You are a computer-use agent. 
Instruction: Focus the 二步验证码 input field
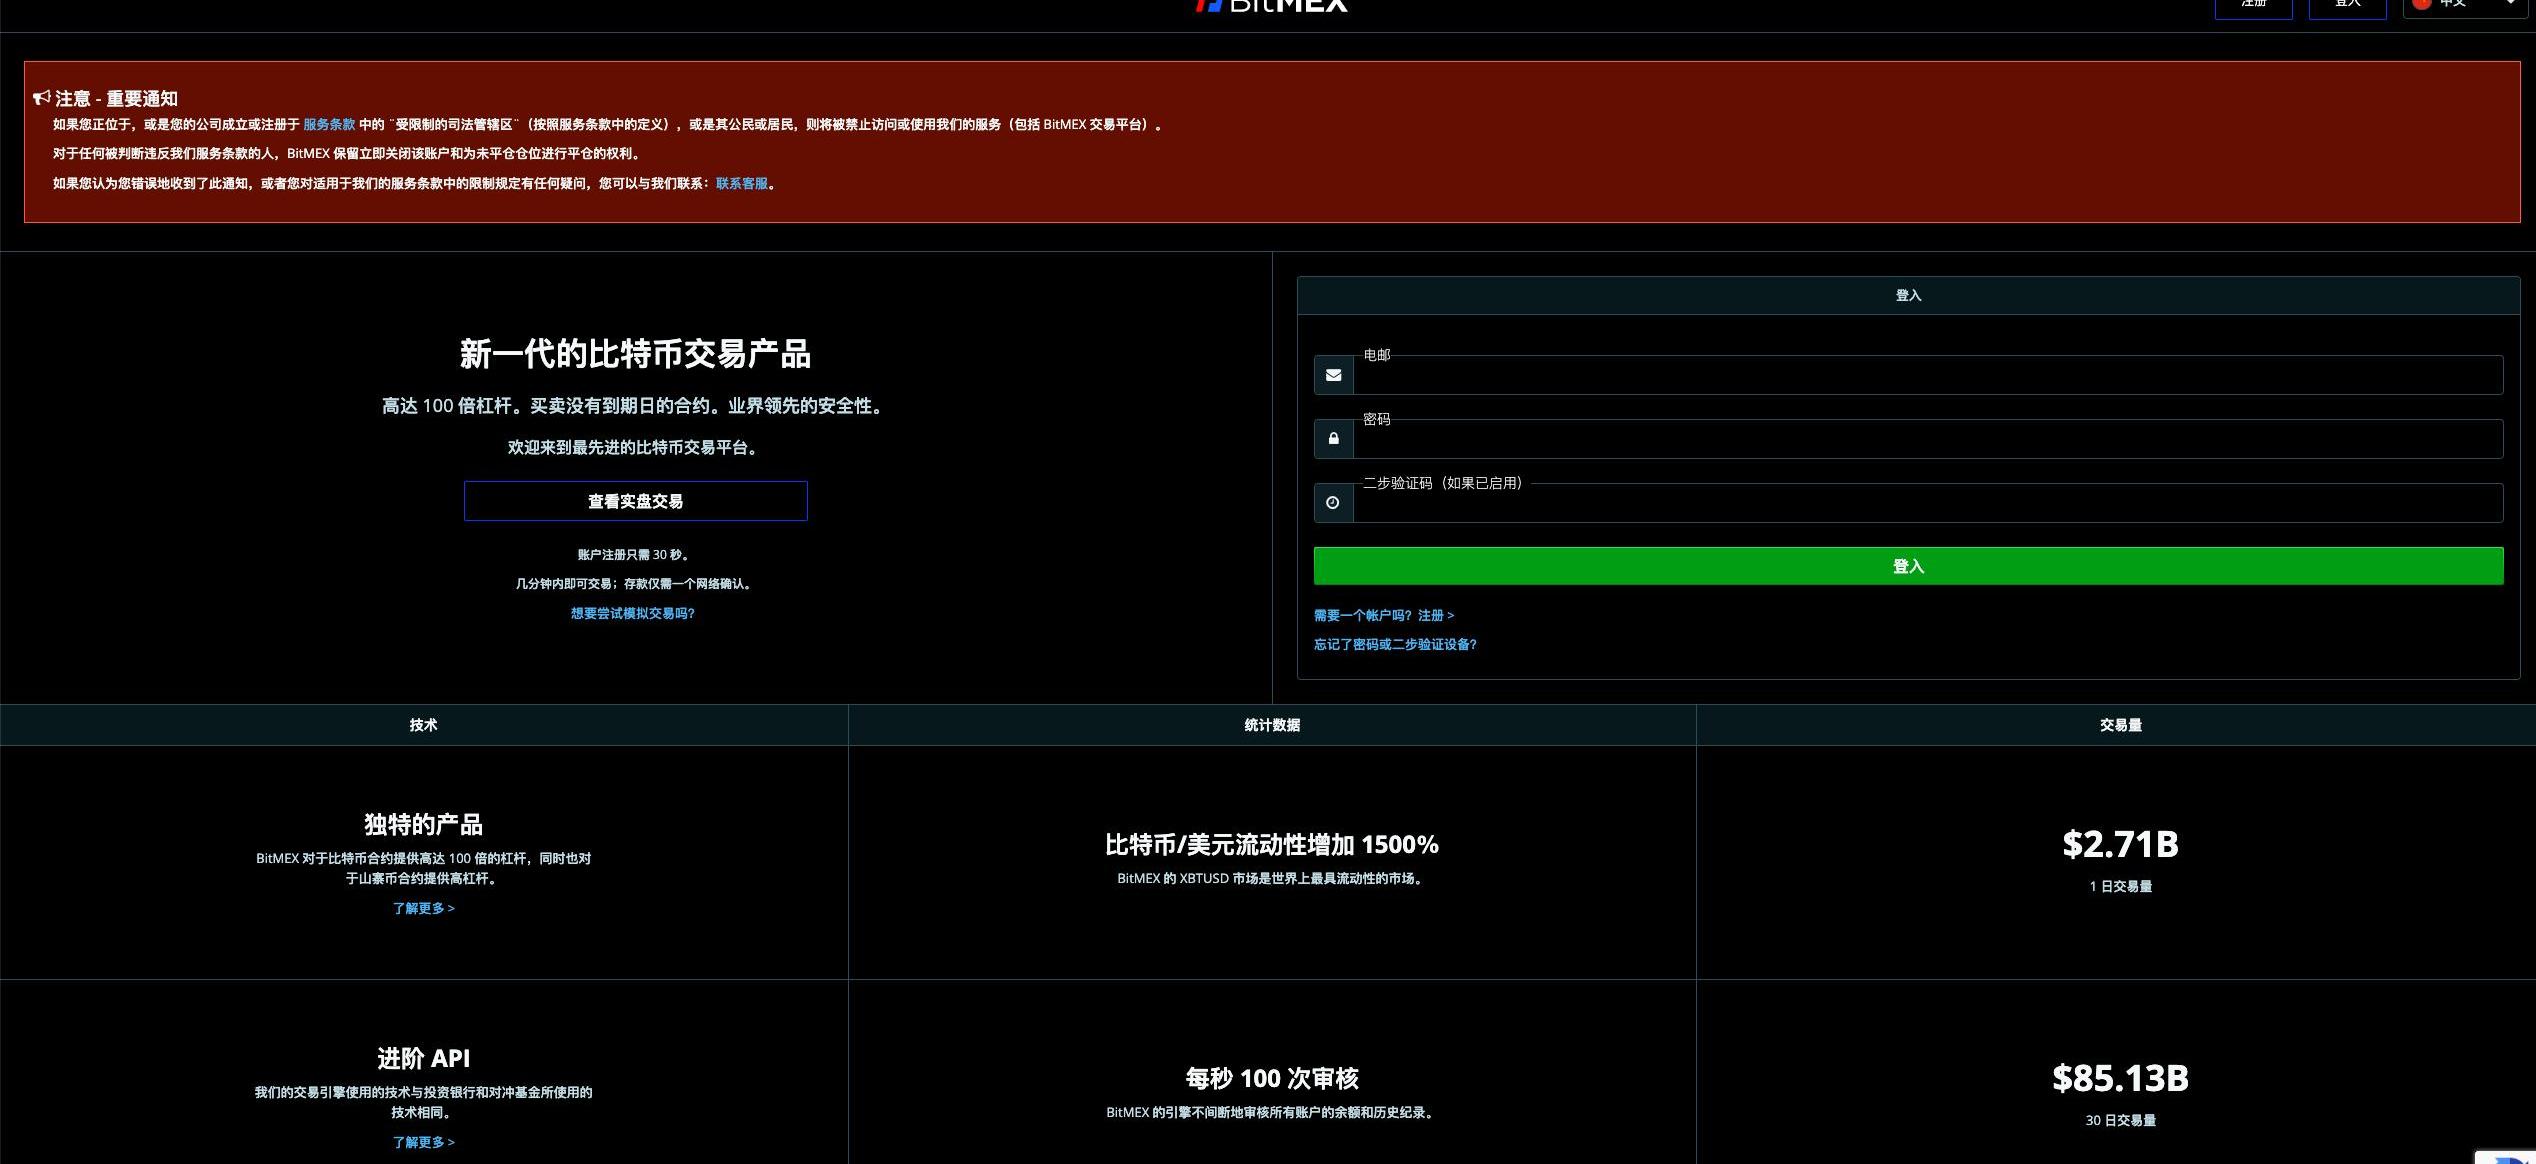1927,504
